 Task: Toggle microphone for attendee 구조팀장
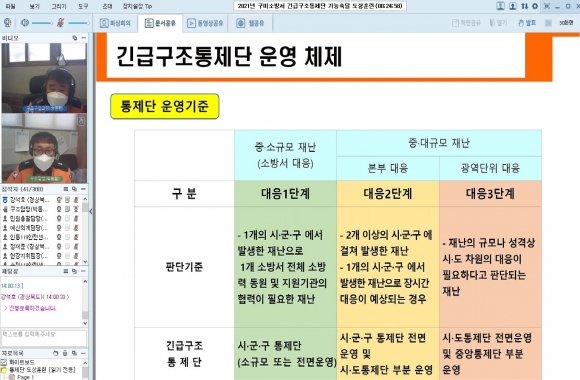tap(76, 209)
